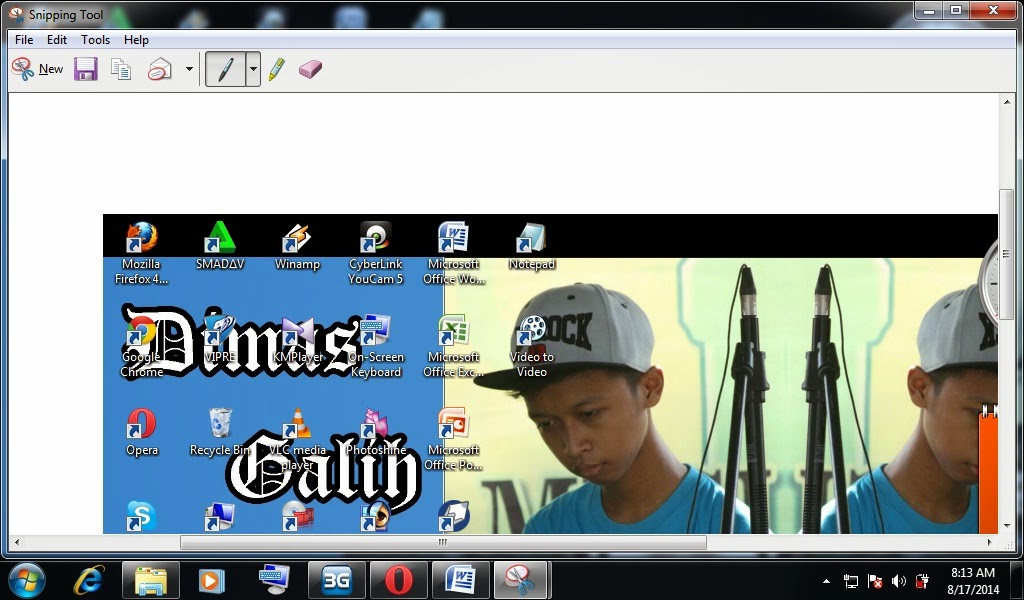The image size is (1024, 600).
Task: Send the snip via the email icon
Action: (160, 68)
